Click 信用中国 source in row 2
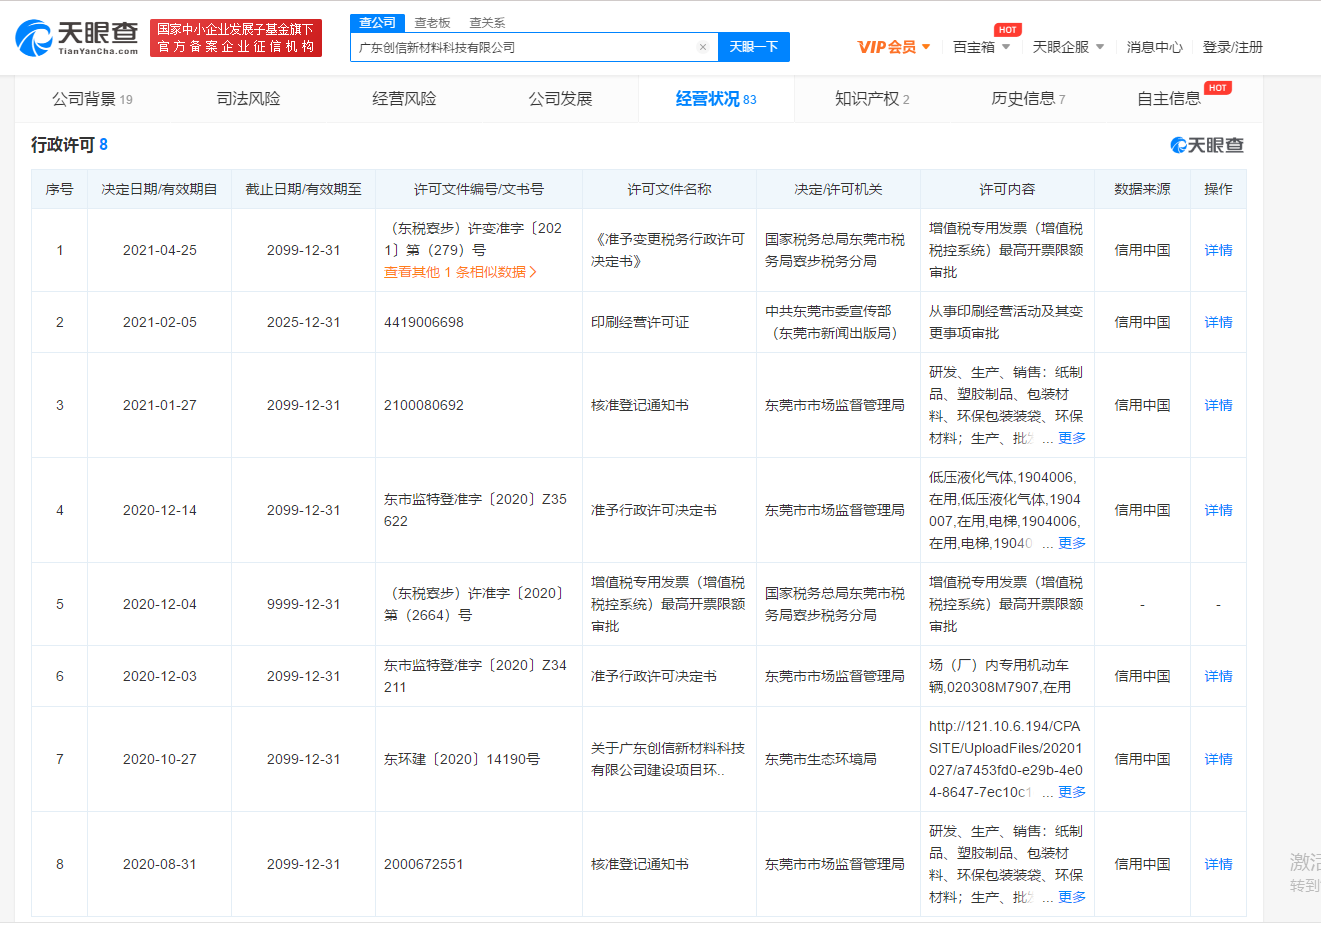1321x925 pixels. [1142, 322]
